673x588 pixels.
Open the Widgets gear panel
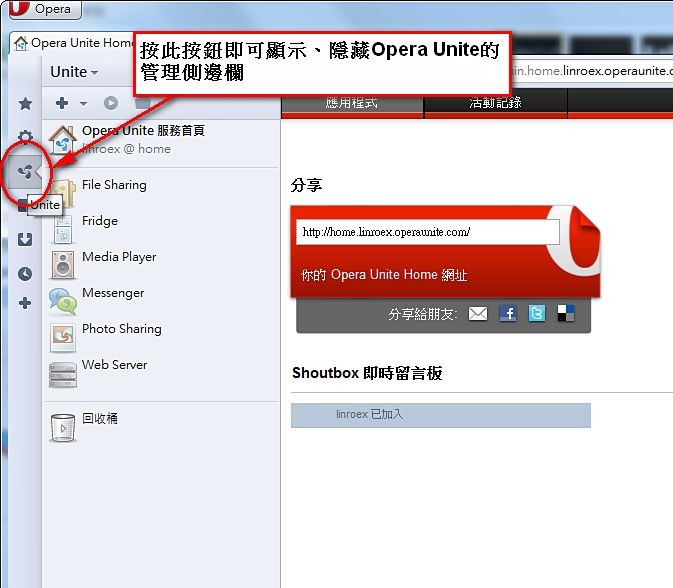pos(25,136)
